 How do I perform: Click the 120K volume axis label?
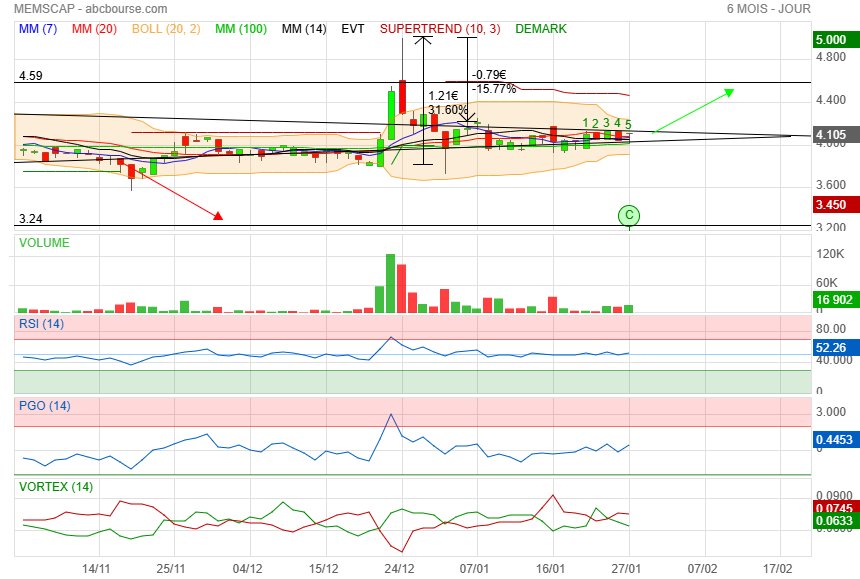830,254
